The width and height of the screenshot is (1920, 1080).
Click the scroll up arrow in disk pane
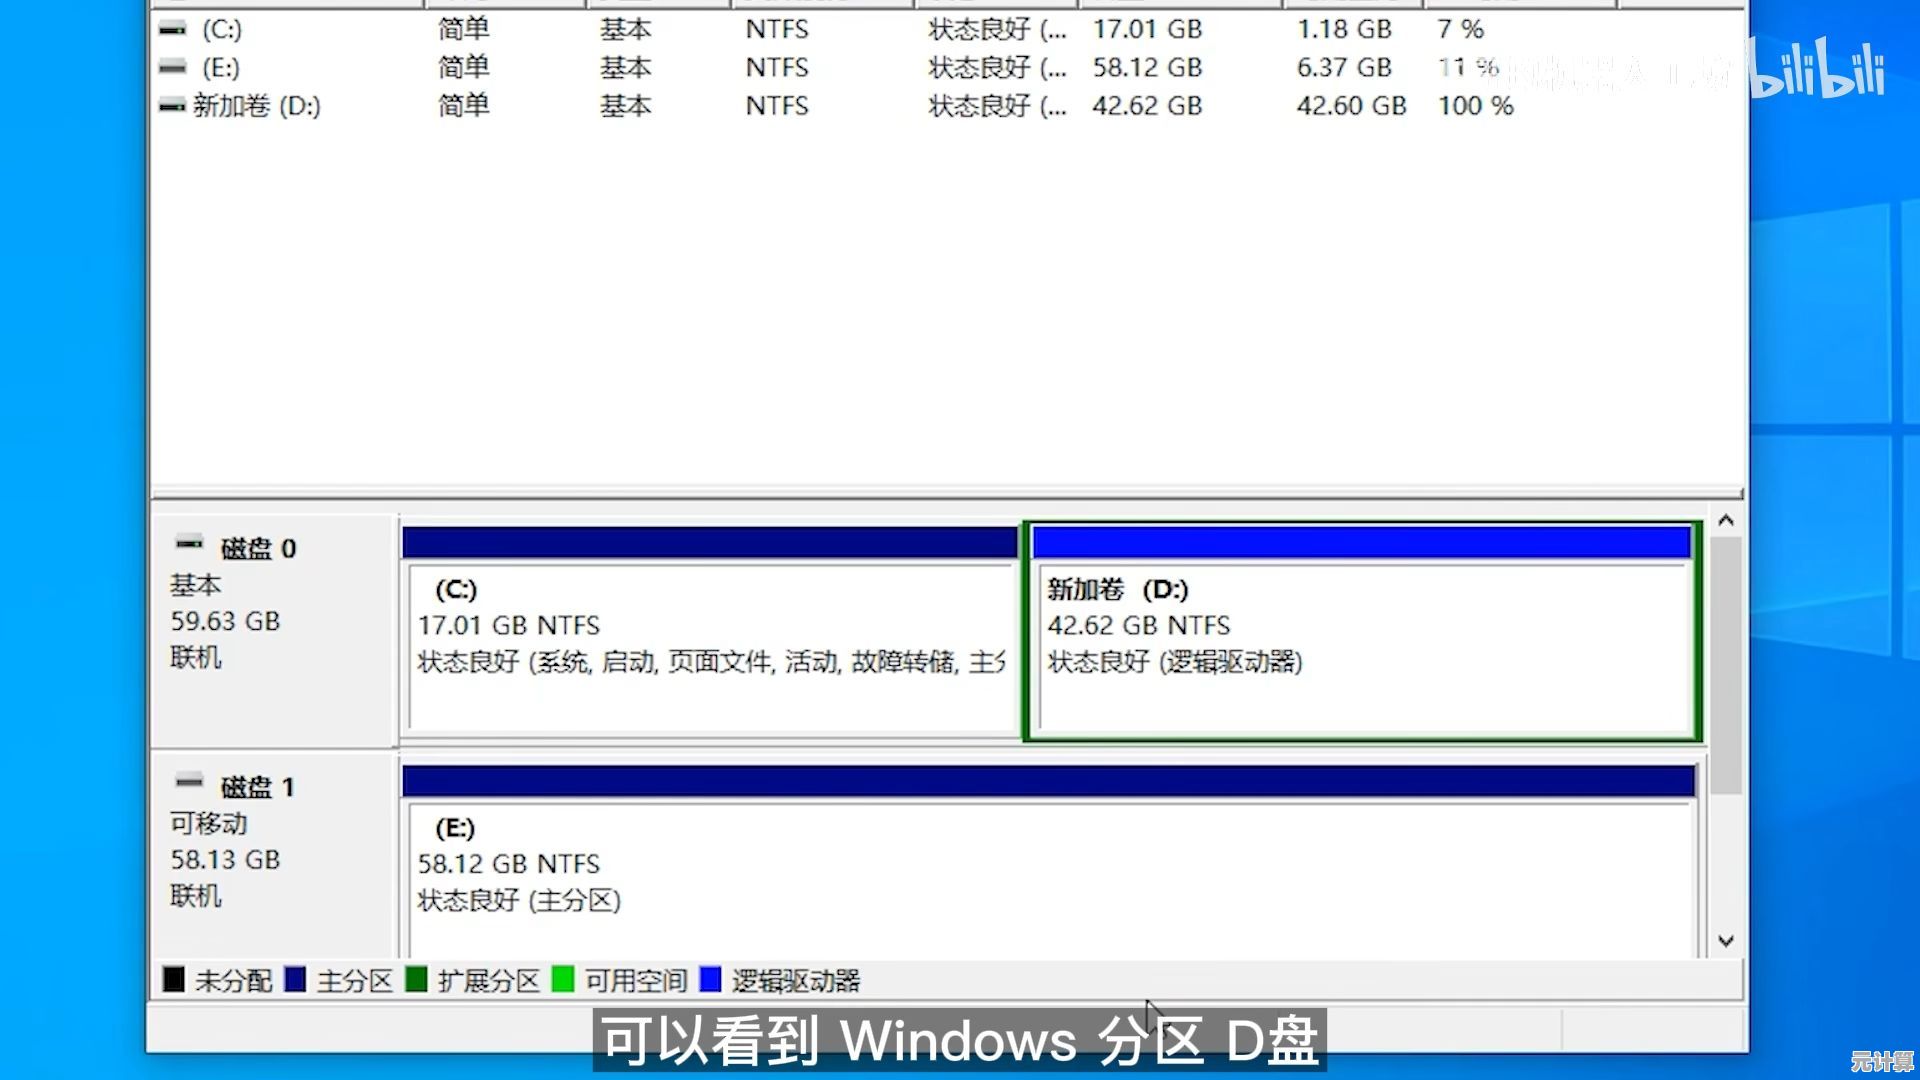click(x=1726, y=521)
